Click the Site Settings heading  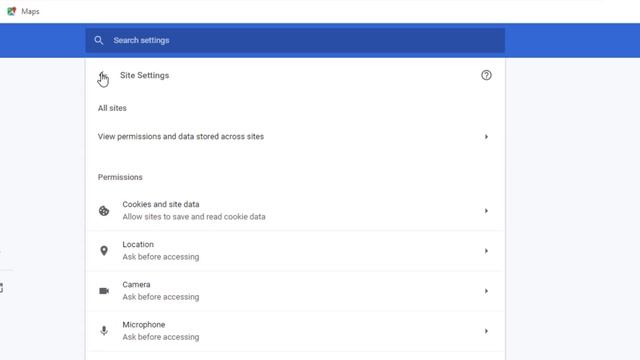[x=144, y=76]
